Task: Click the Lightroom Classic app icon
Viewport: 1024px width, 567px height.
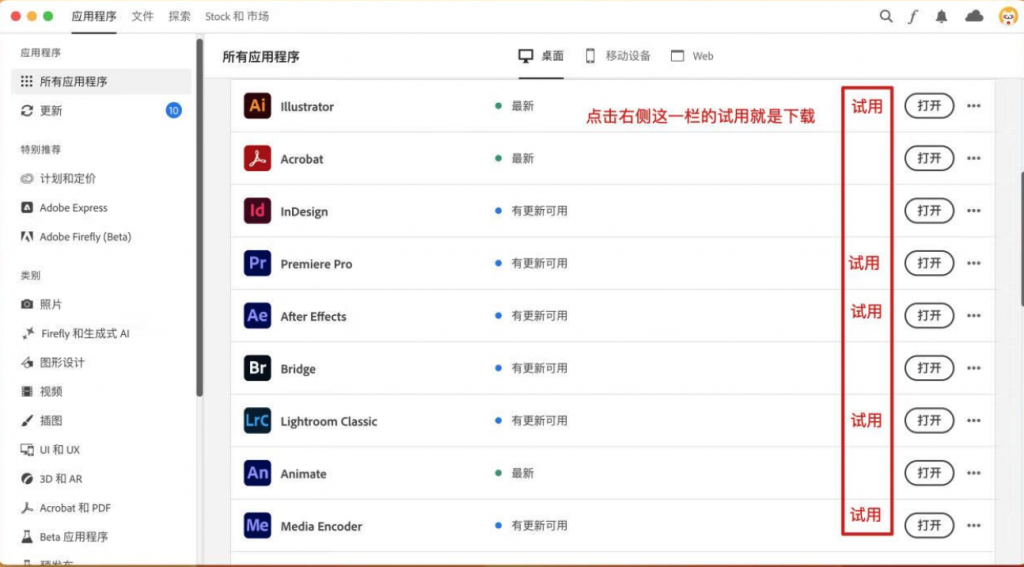Action: [x=257, y=421]
